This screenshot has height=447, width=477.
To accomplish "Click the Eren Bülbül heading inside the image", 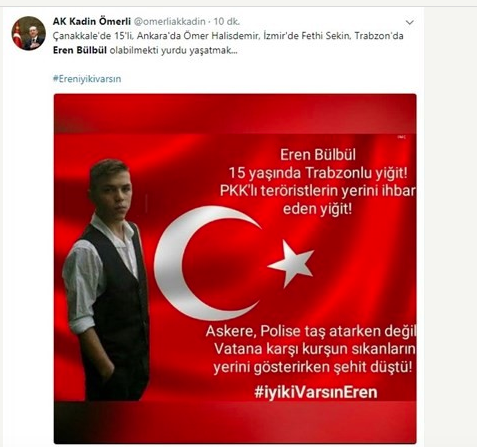I will tap(318, 155).
